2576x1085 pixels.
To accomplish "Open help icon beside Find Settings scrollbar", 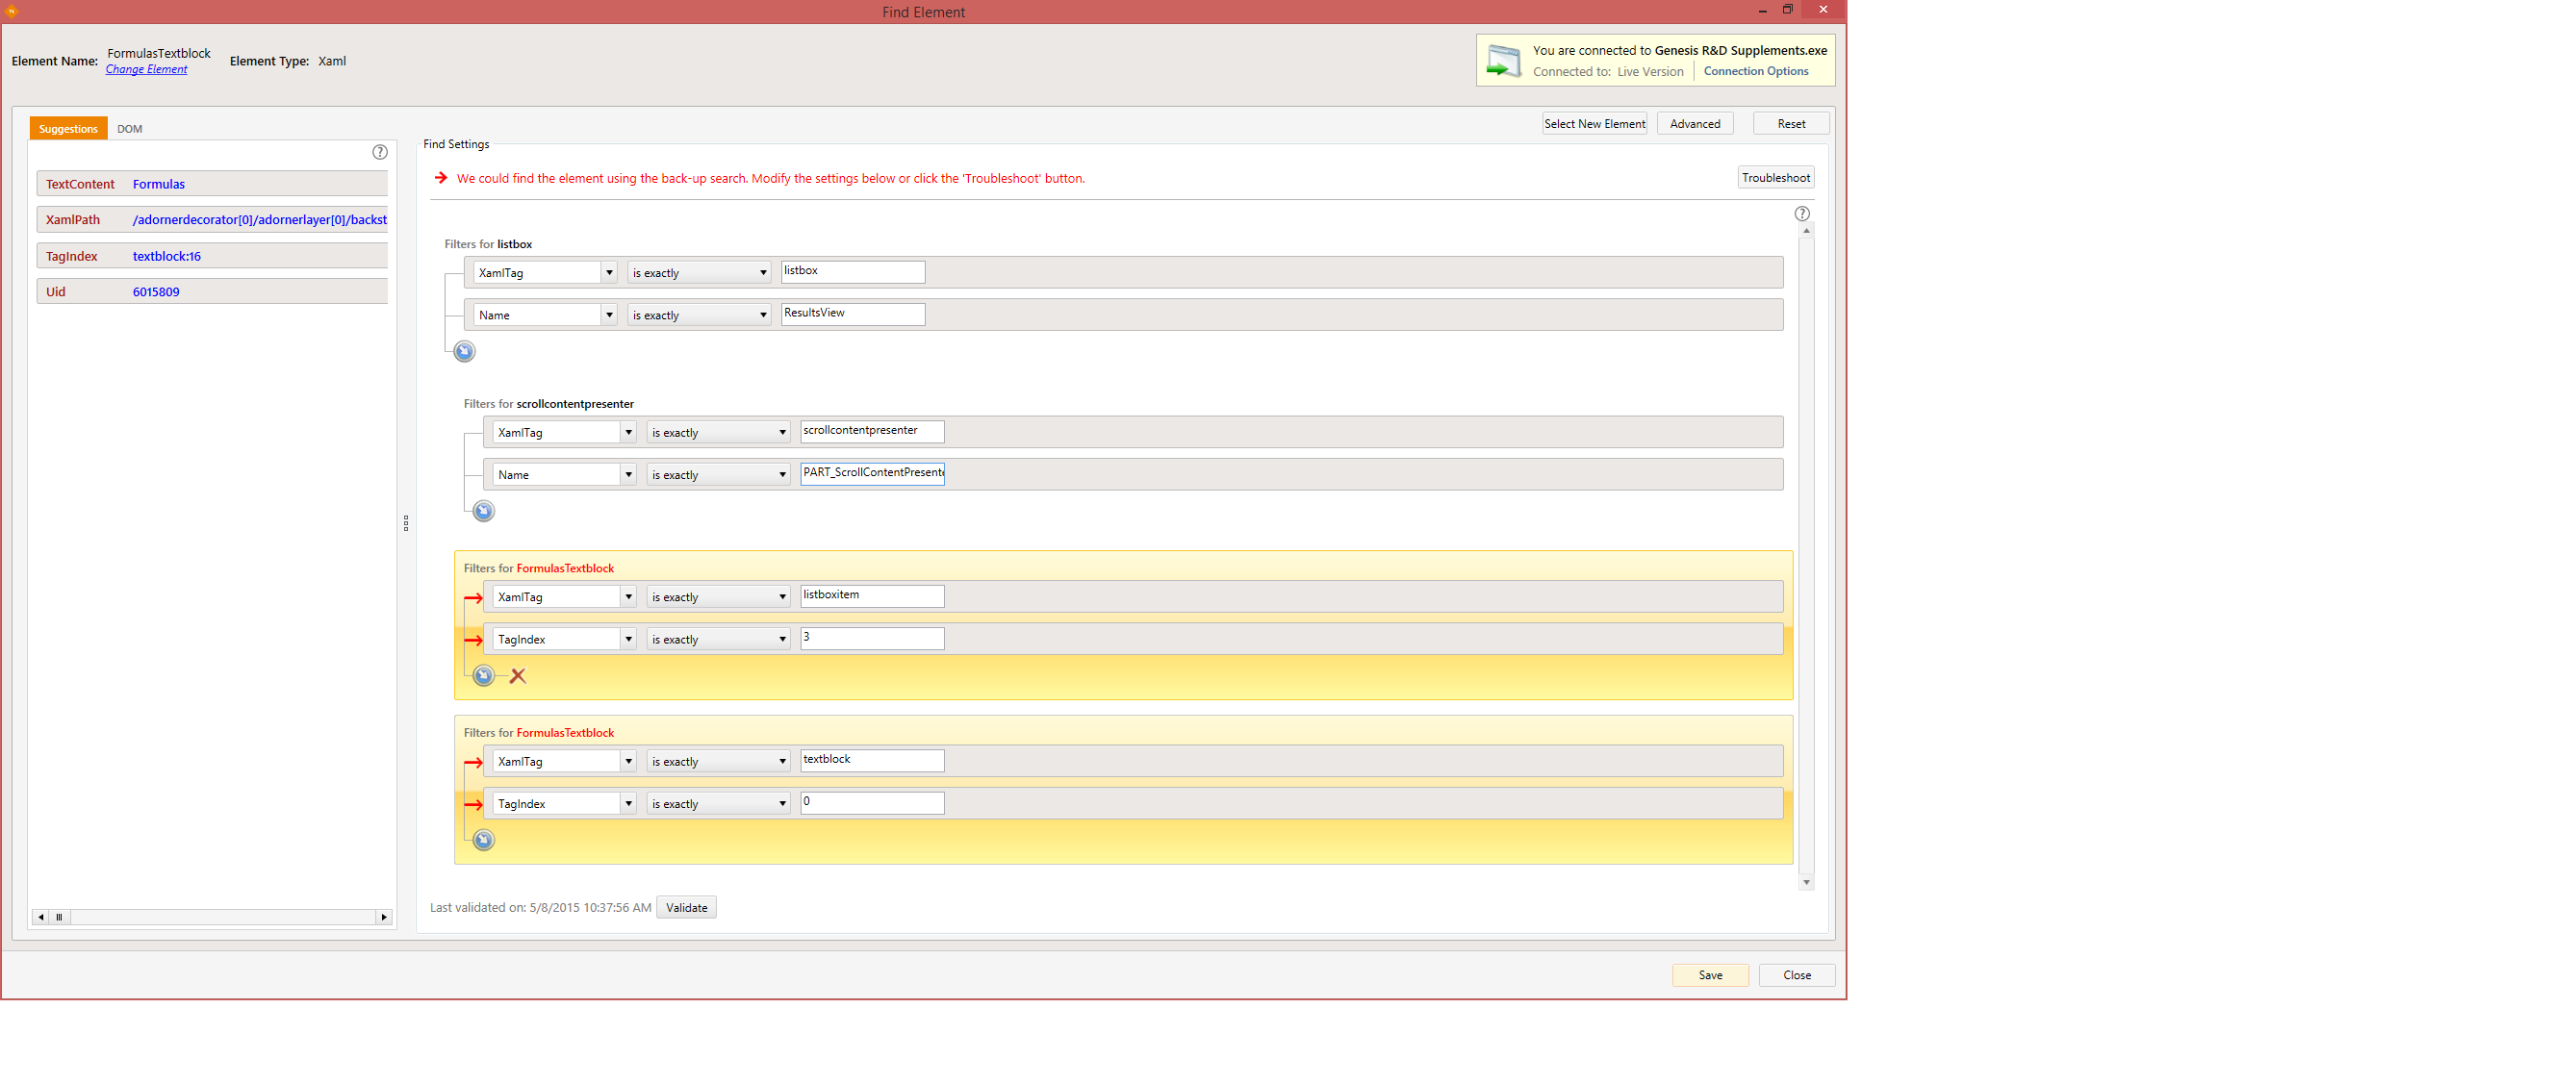I will (1801, 213).
